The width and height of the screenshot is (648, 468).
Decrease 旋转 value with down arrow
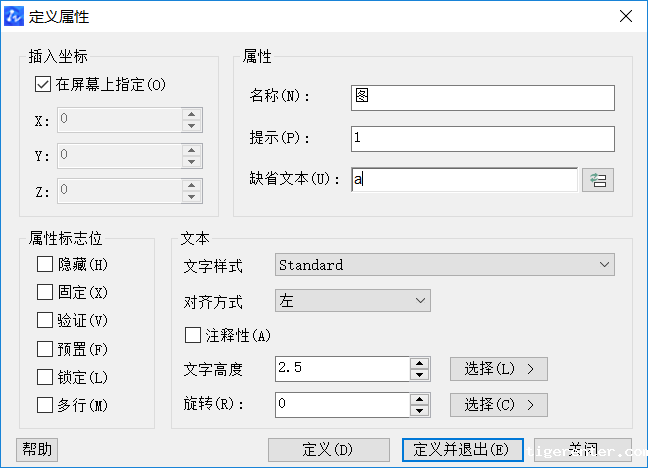(x=420, y=410)
